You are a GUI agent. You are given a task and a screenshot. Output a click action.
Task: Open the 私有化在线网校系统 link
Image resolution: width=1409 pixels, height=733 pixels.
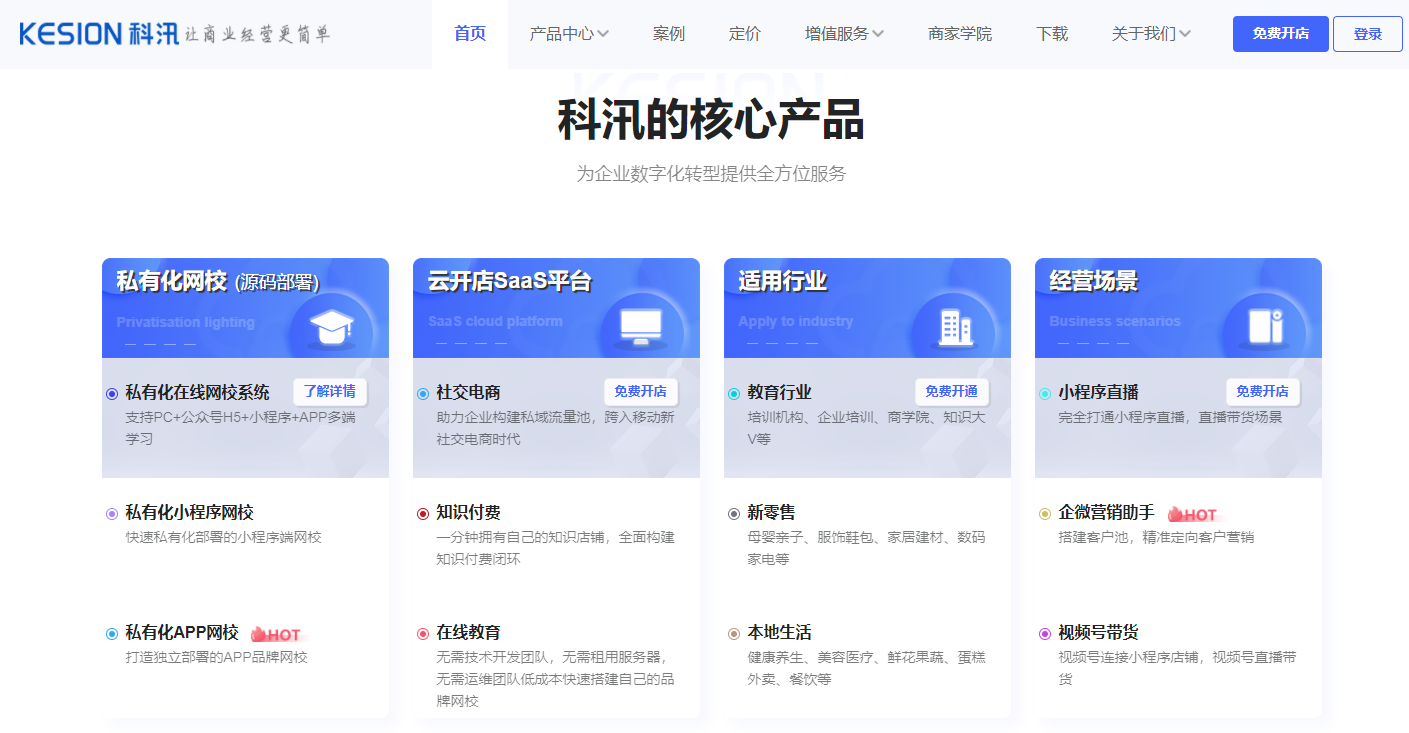tap(197, 392)
